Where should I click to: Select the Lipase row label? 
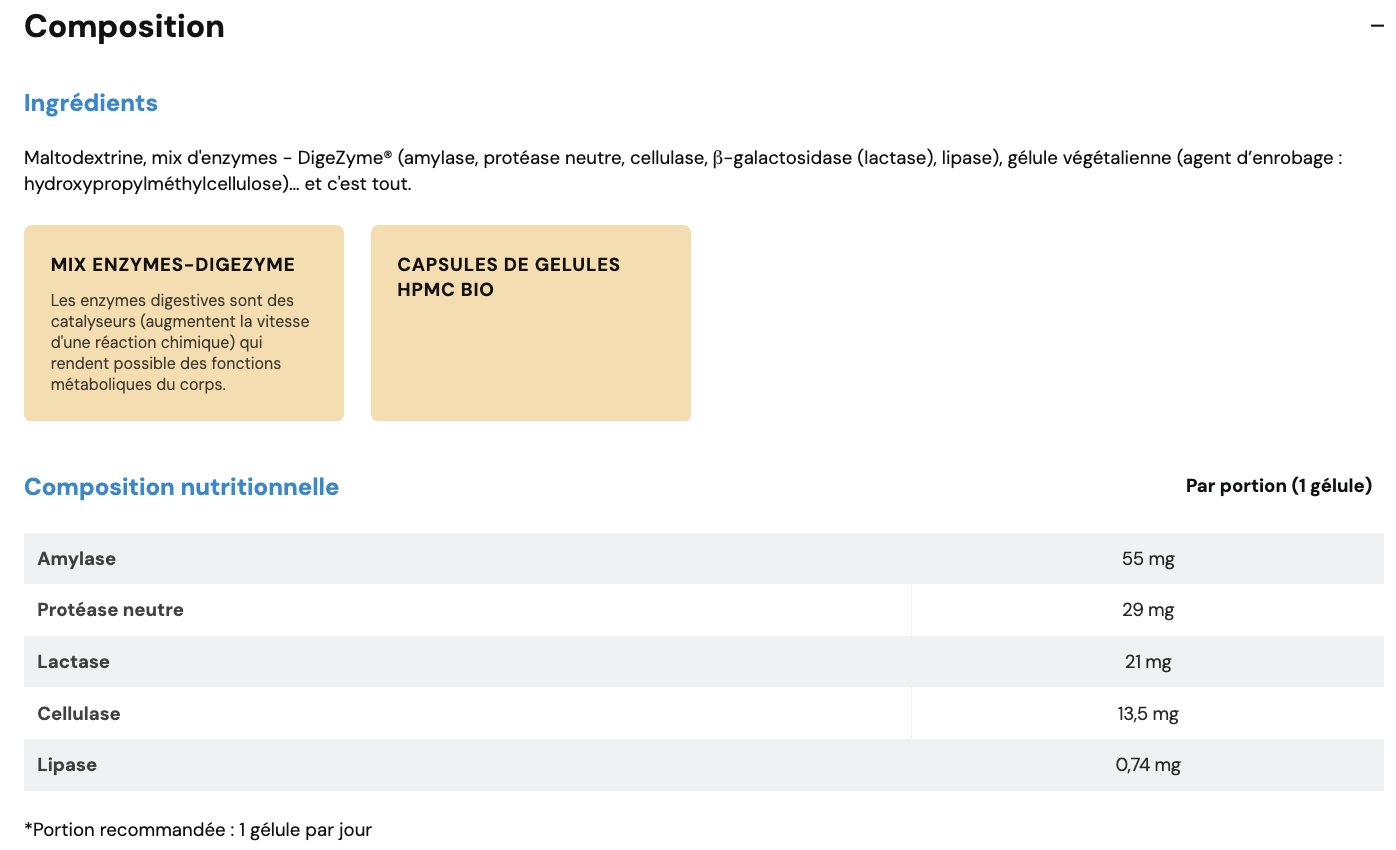[67, 765]
